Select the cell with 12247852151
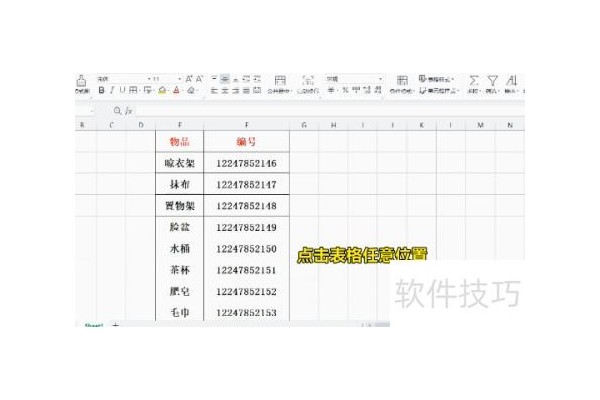This screenshot has height=400, width=600. pyautogui.click(x=246, y=270)
